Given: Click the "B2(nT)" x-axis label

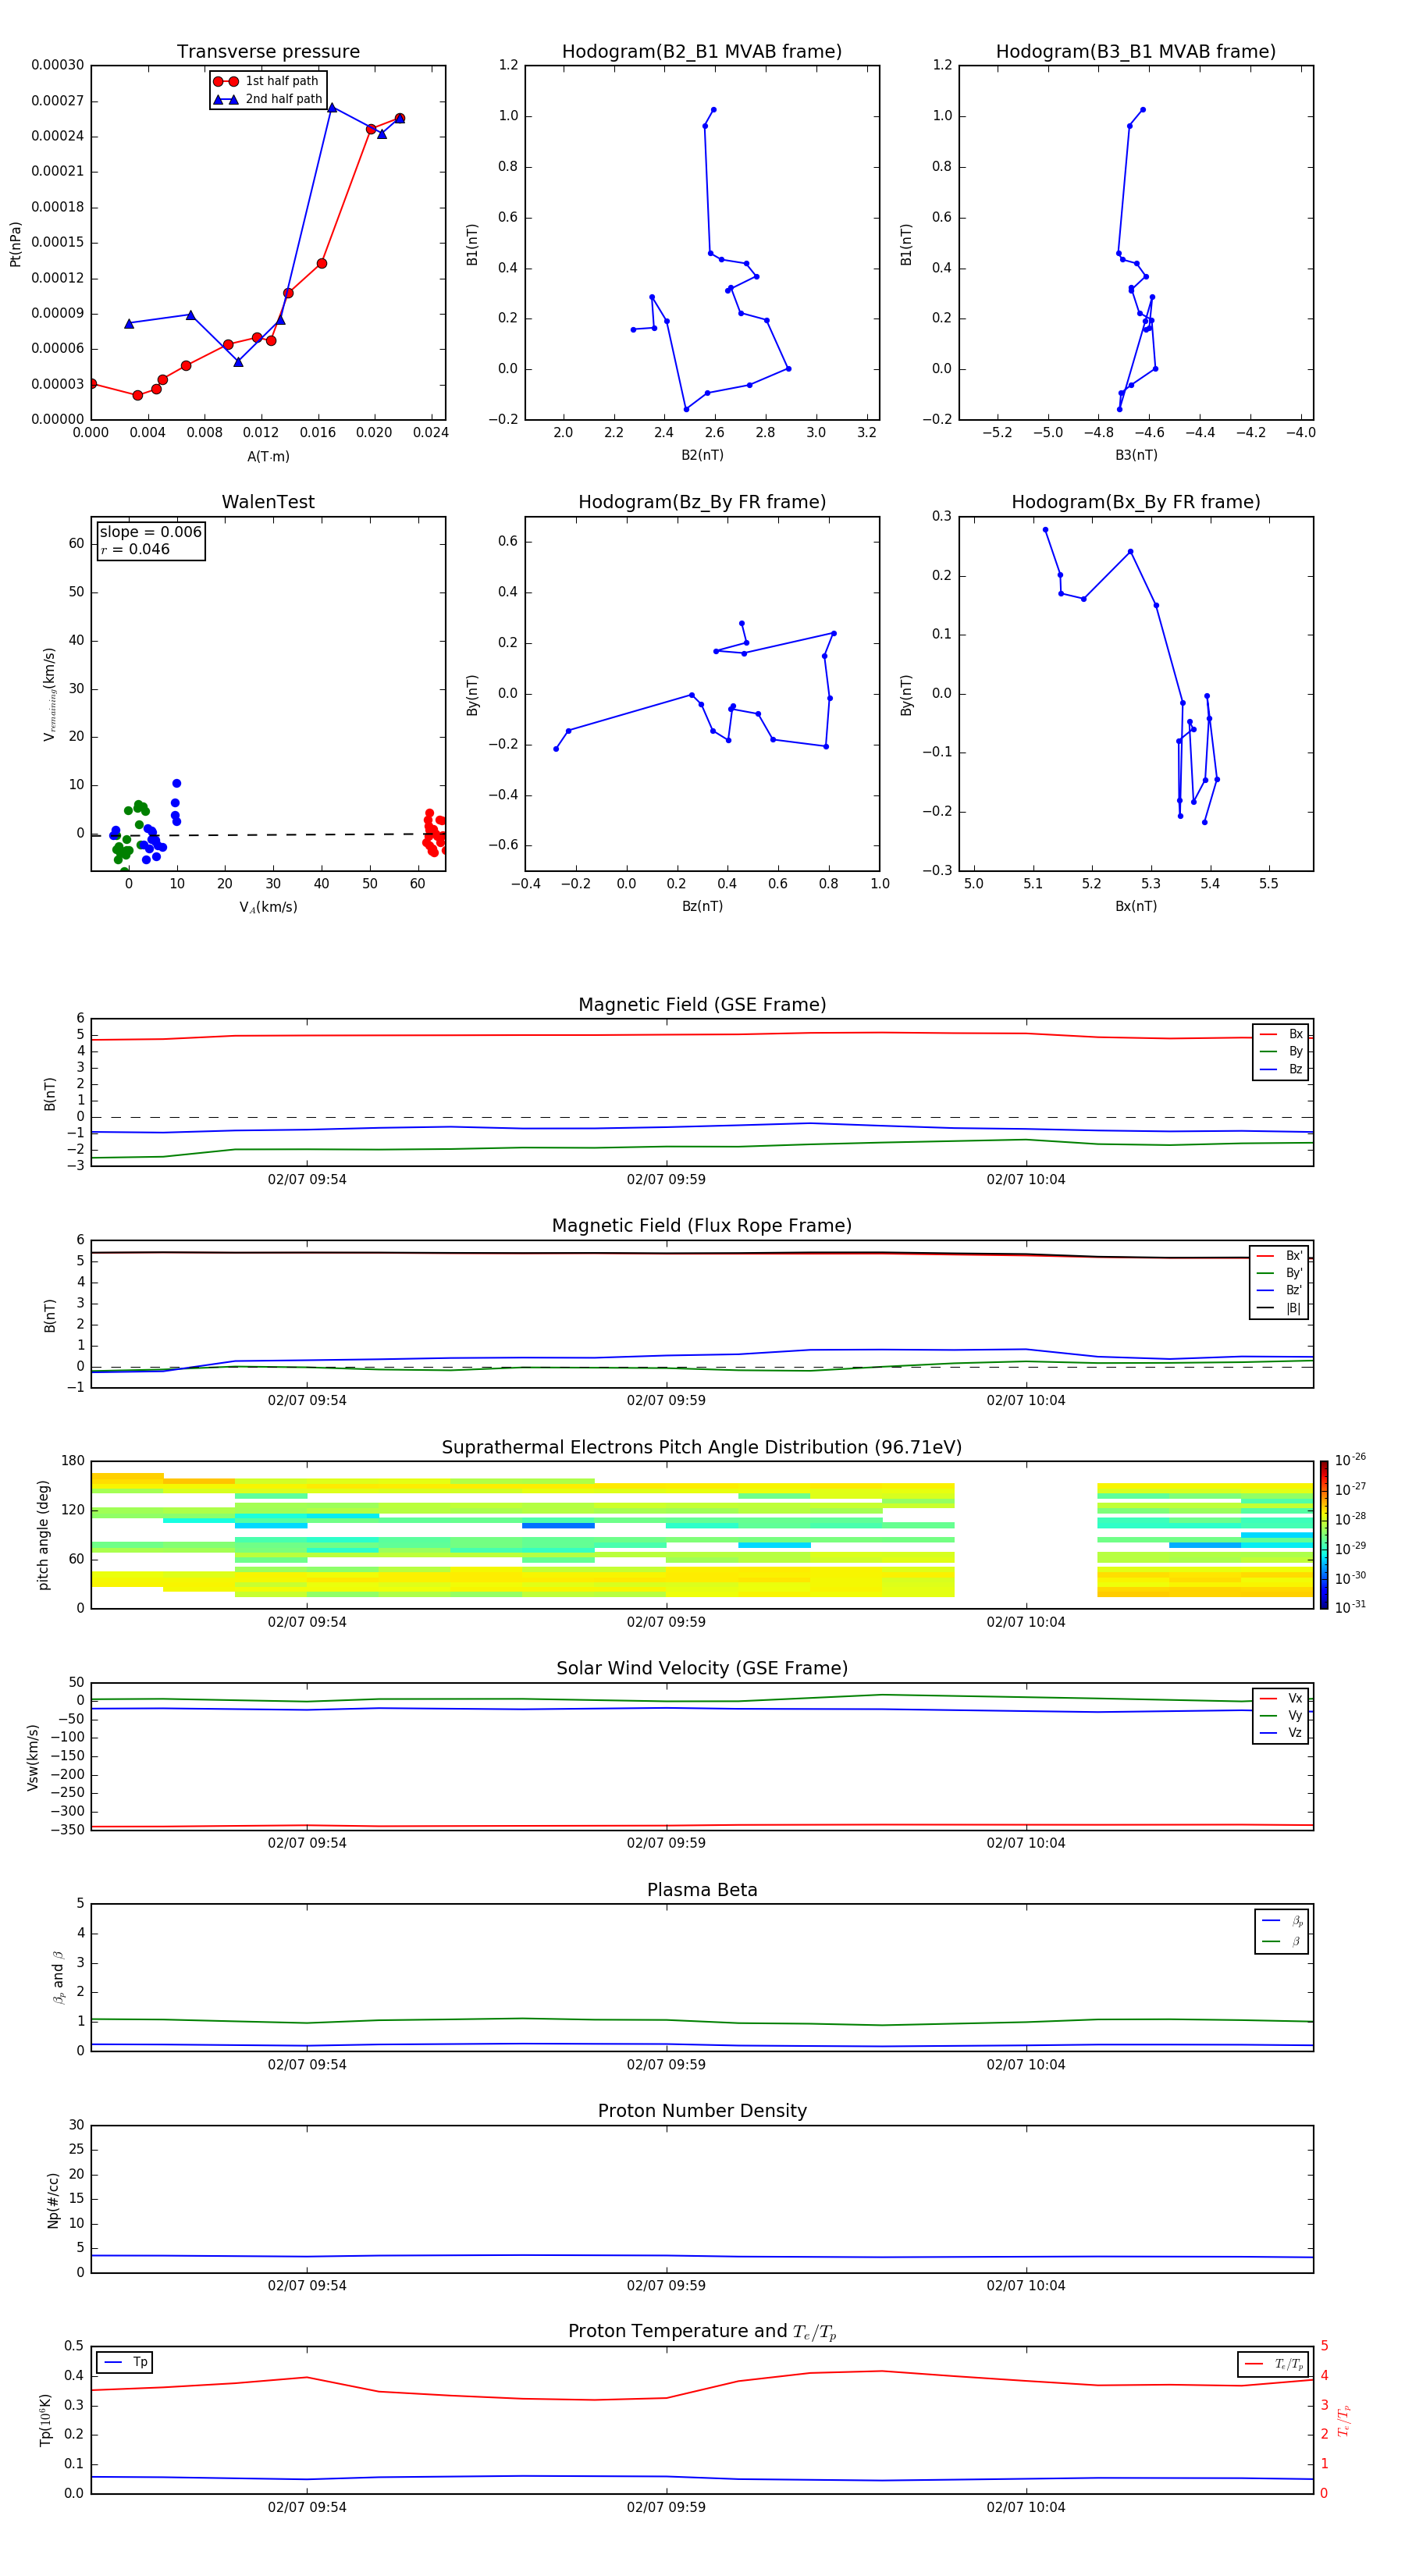Looking at the screenshot, I should click(702, 455).
